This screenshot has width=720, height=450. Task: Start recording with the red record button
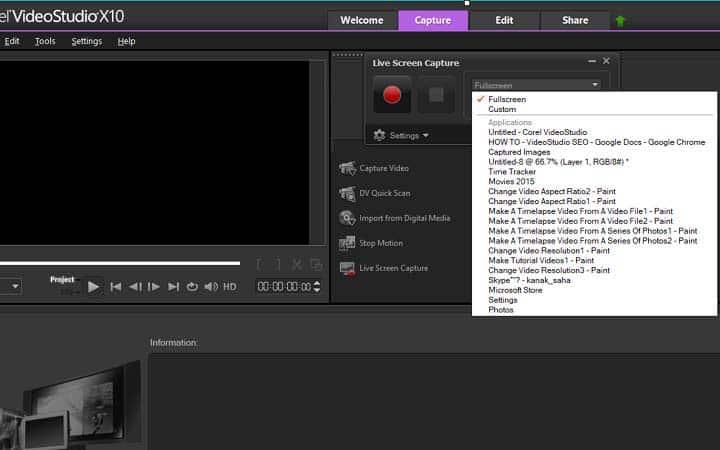tap(392, 95)
